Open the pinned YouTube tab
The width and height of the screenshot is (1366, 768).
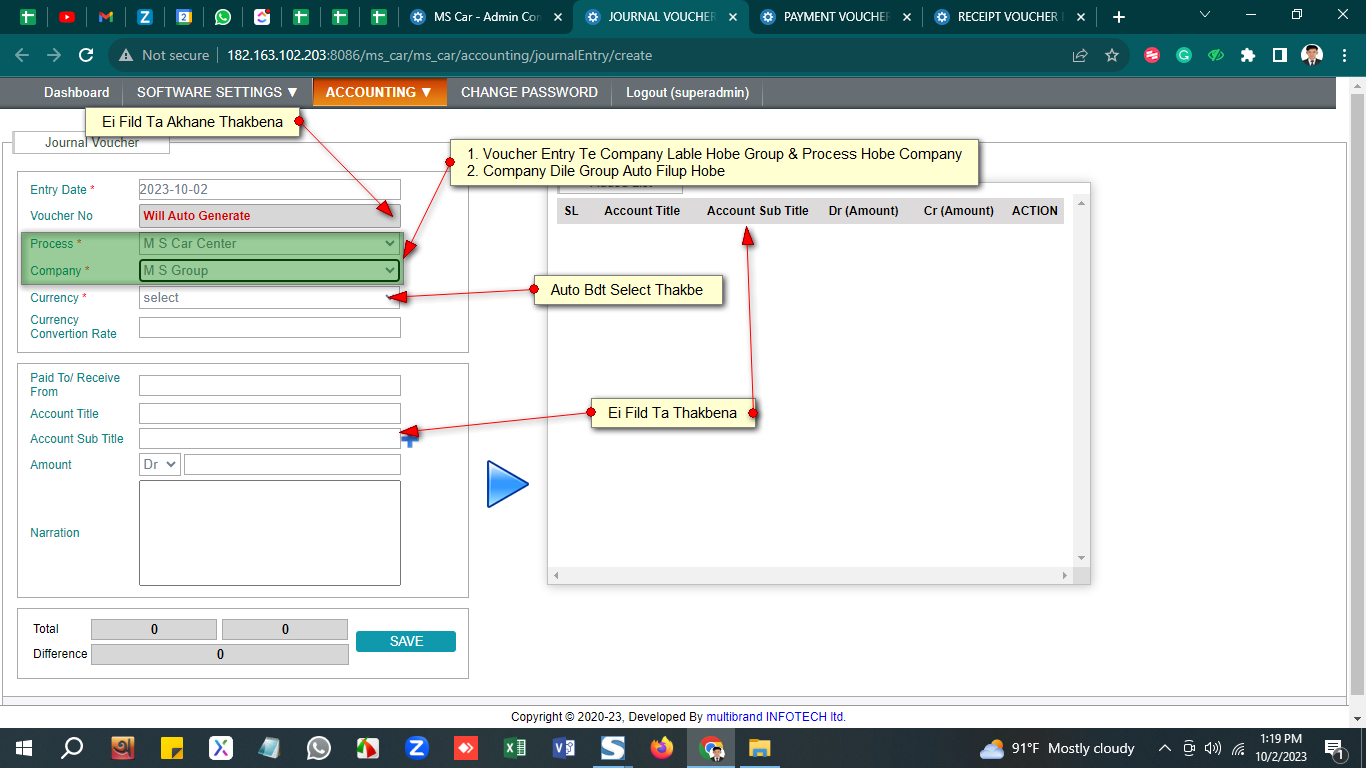click(x=67, y=17)
